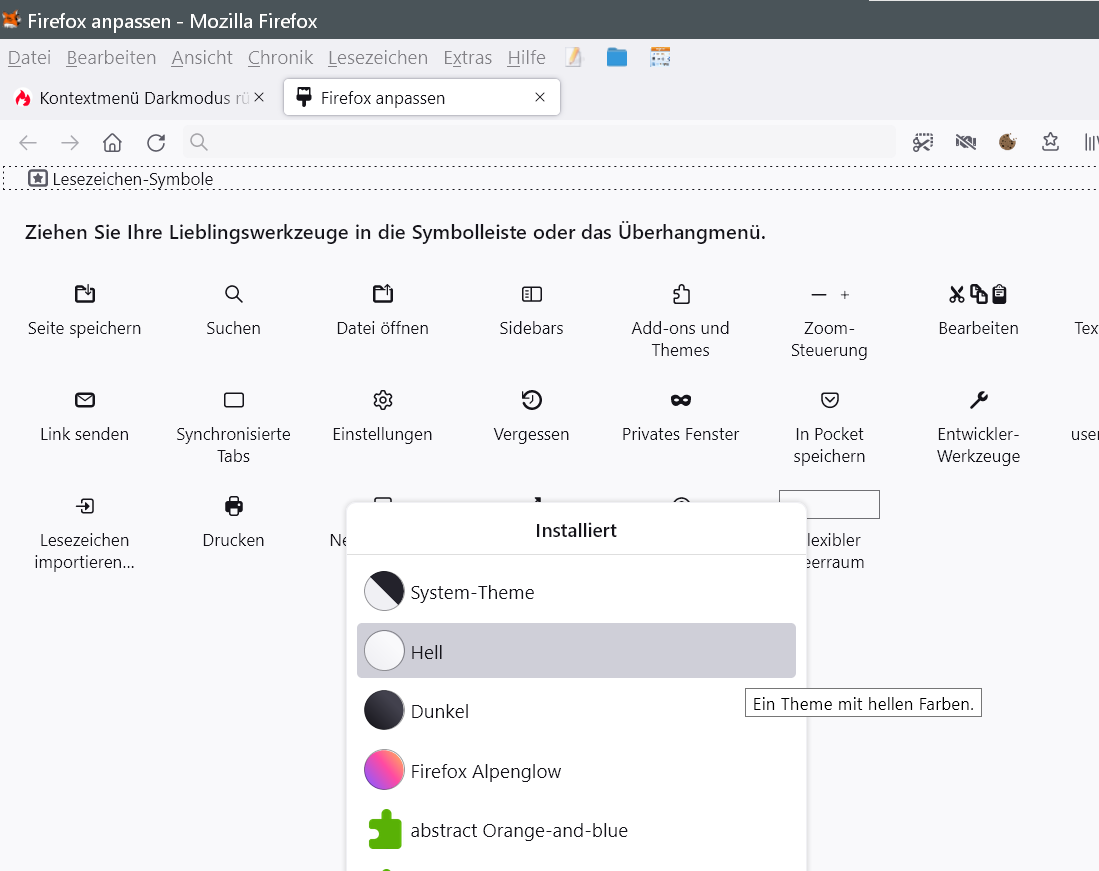Click the Drucken printer icon
The height and width of the screenshot is (871, 1099).
click(x=234, y=506)
